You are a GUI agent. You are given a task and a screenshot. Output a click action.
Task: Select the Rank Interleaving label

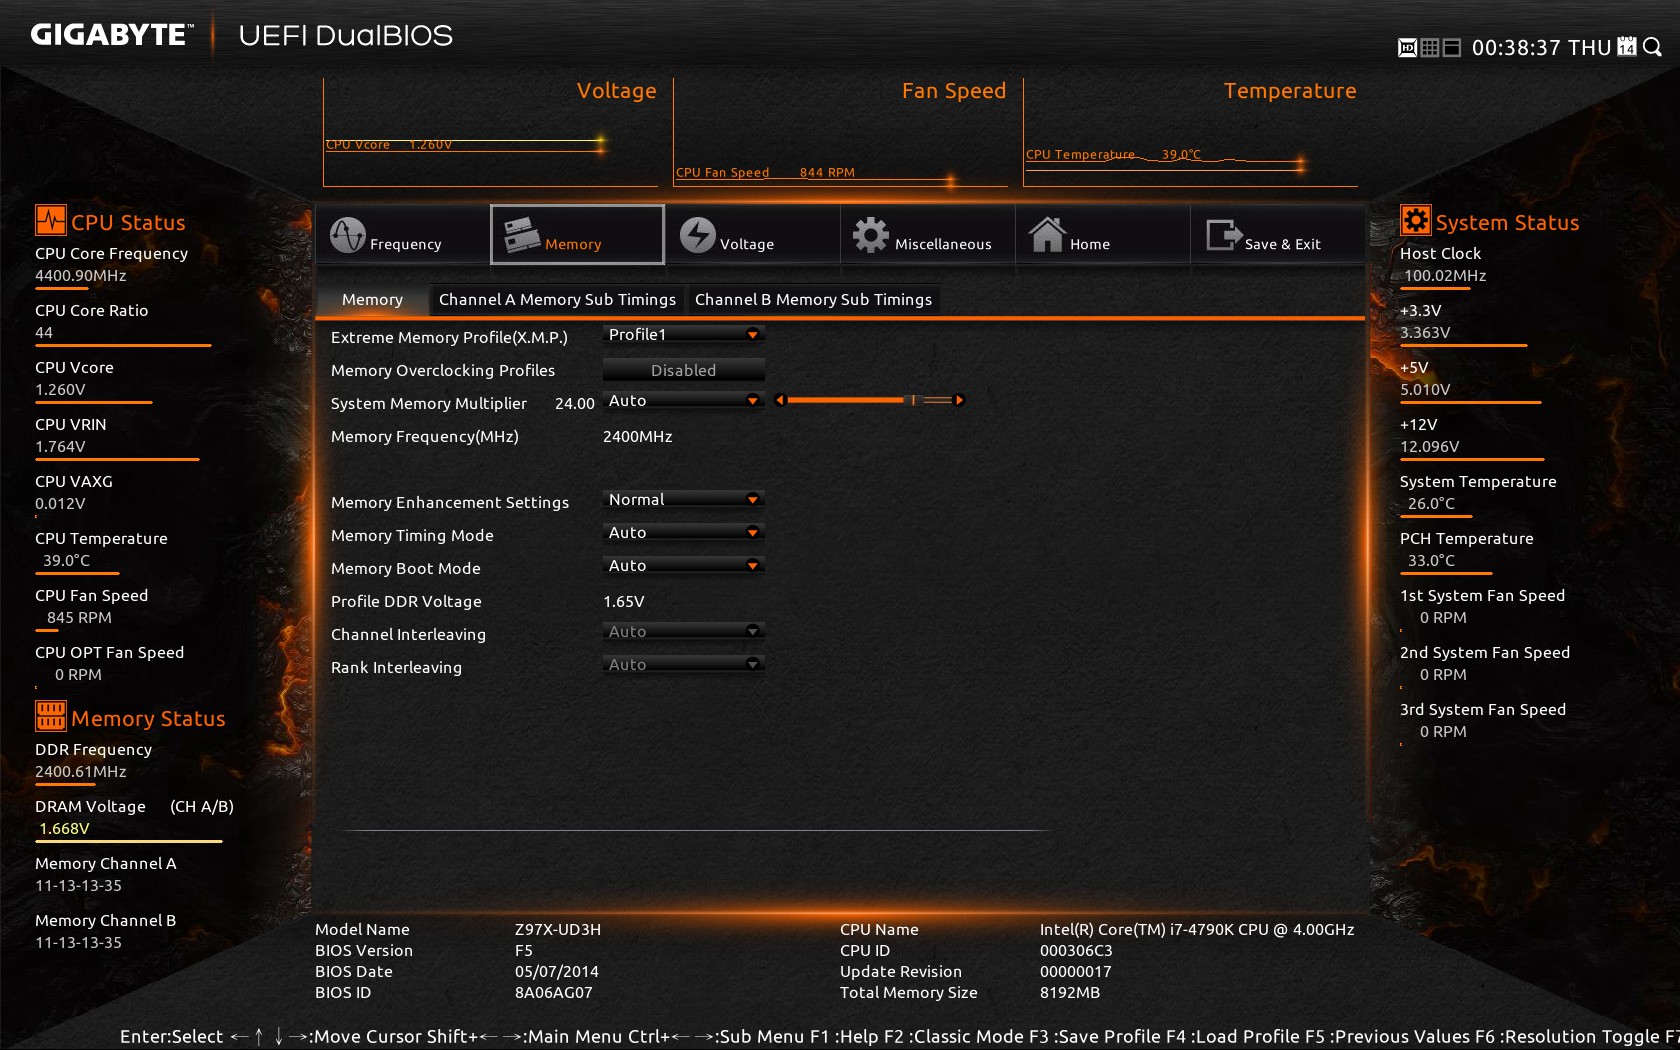(x=396, y=668)
